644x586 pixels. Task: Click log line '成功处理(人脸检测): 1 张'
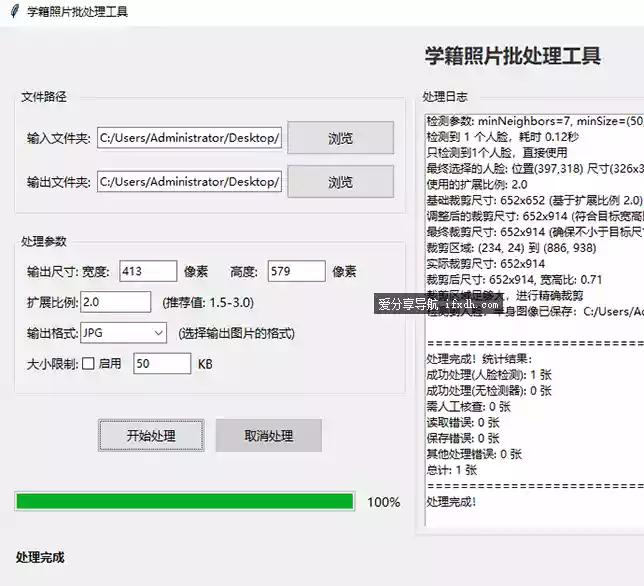click(x=489, y=375)
